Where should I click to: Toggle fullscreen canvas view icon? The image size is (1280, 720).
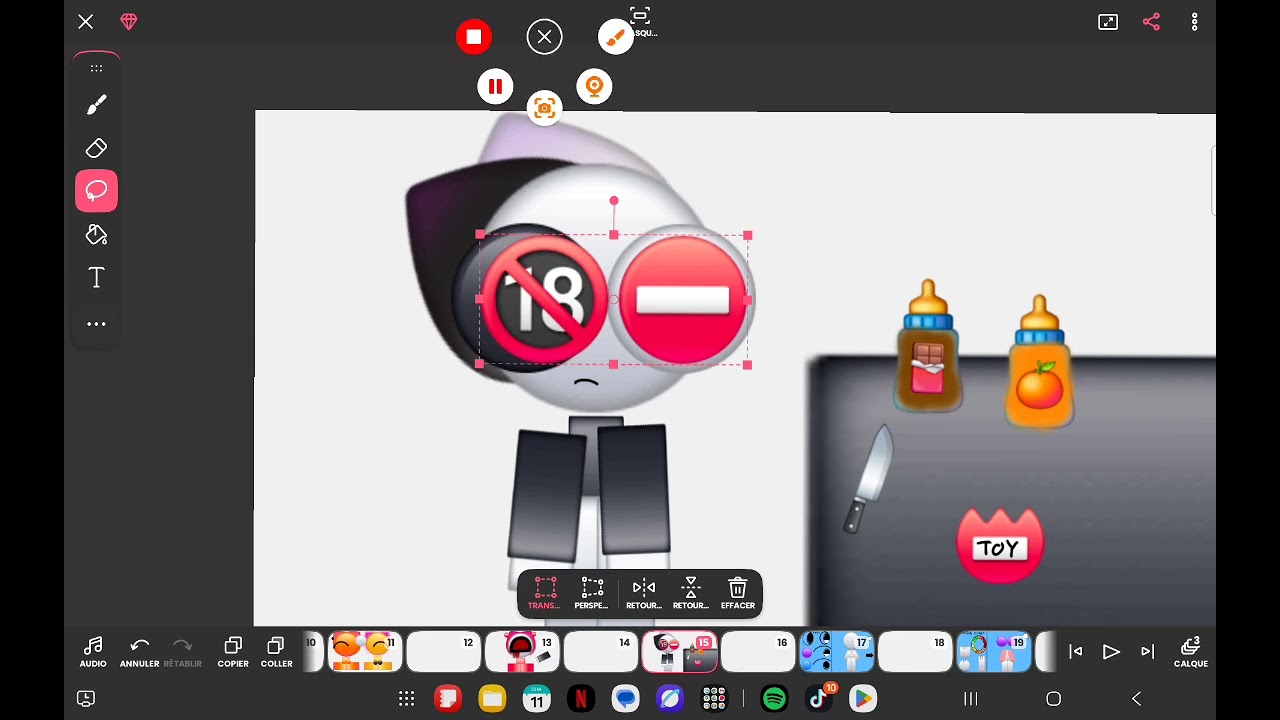[x=1108, y=22]
